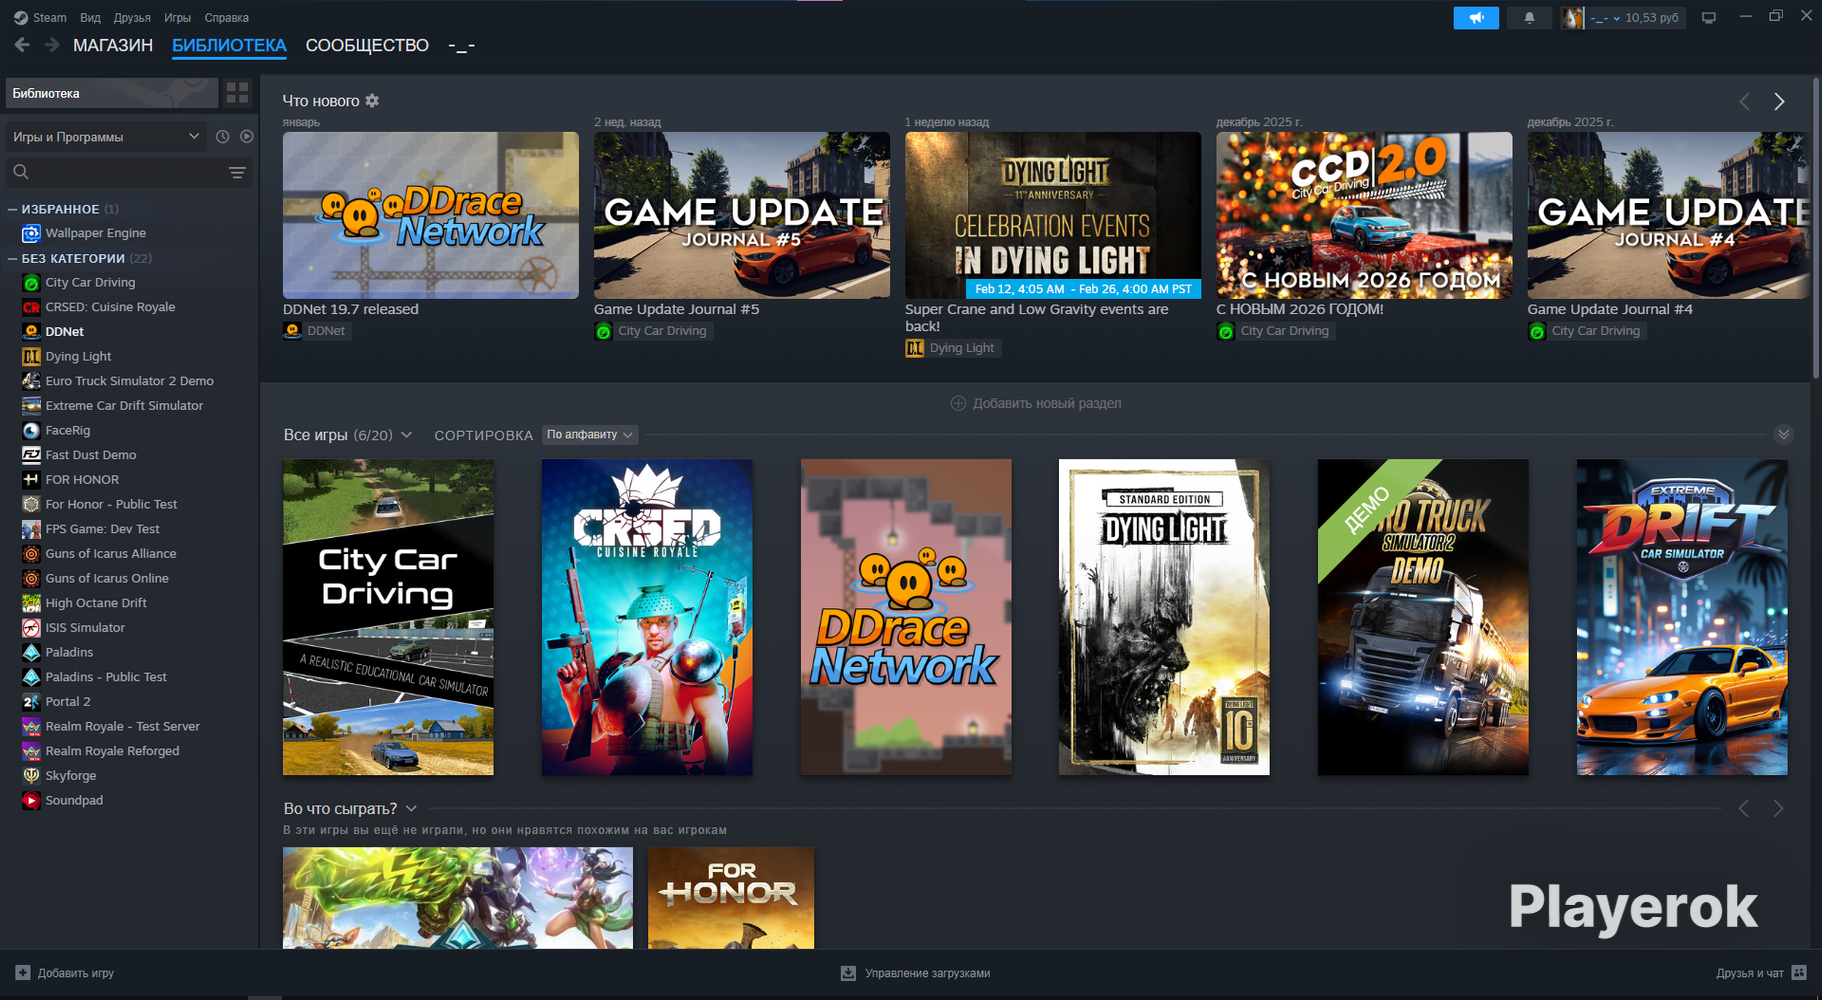The width and height of the screenshot is (1822, 1000).
Task: Show next Во что сыграть suggestions arrow
Action: (x=1778, y=808)
